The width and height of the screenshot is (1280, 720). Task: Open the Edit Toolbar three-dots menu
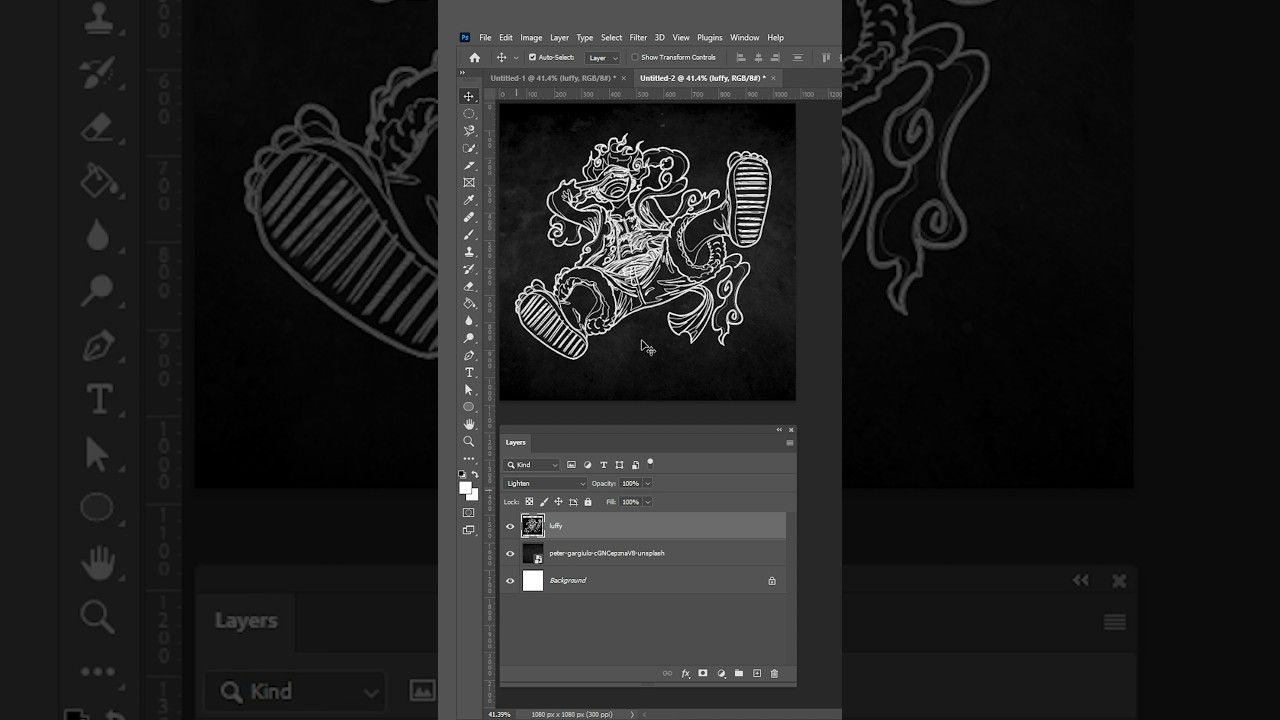(x=469, y=459)
